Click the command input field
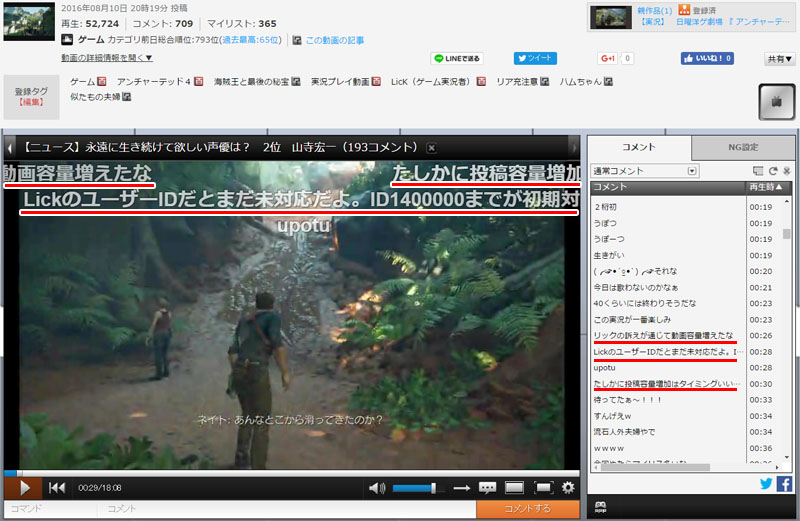 click(x=50, y=509)
